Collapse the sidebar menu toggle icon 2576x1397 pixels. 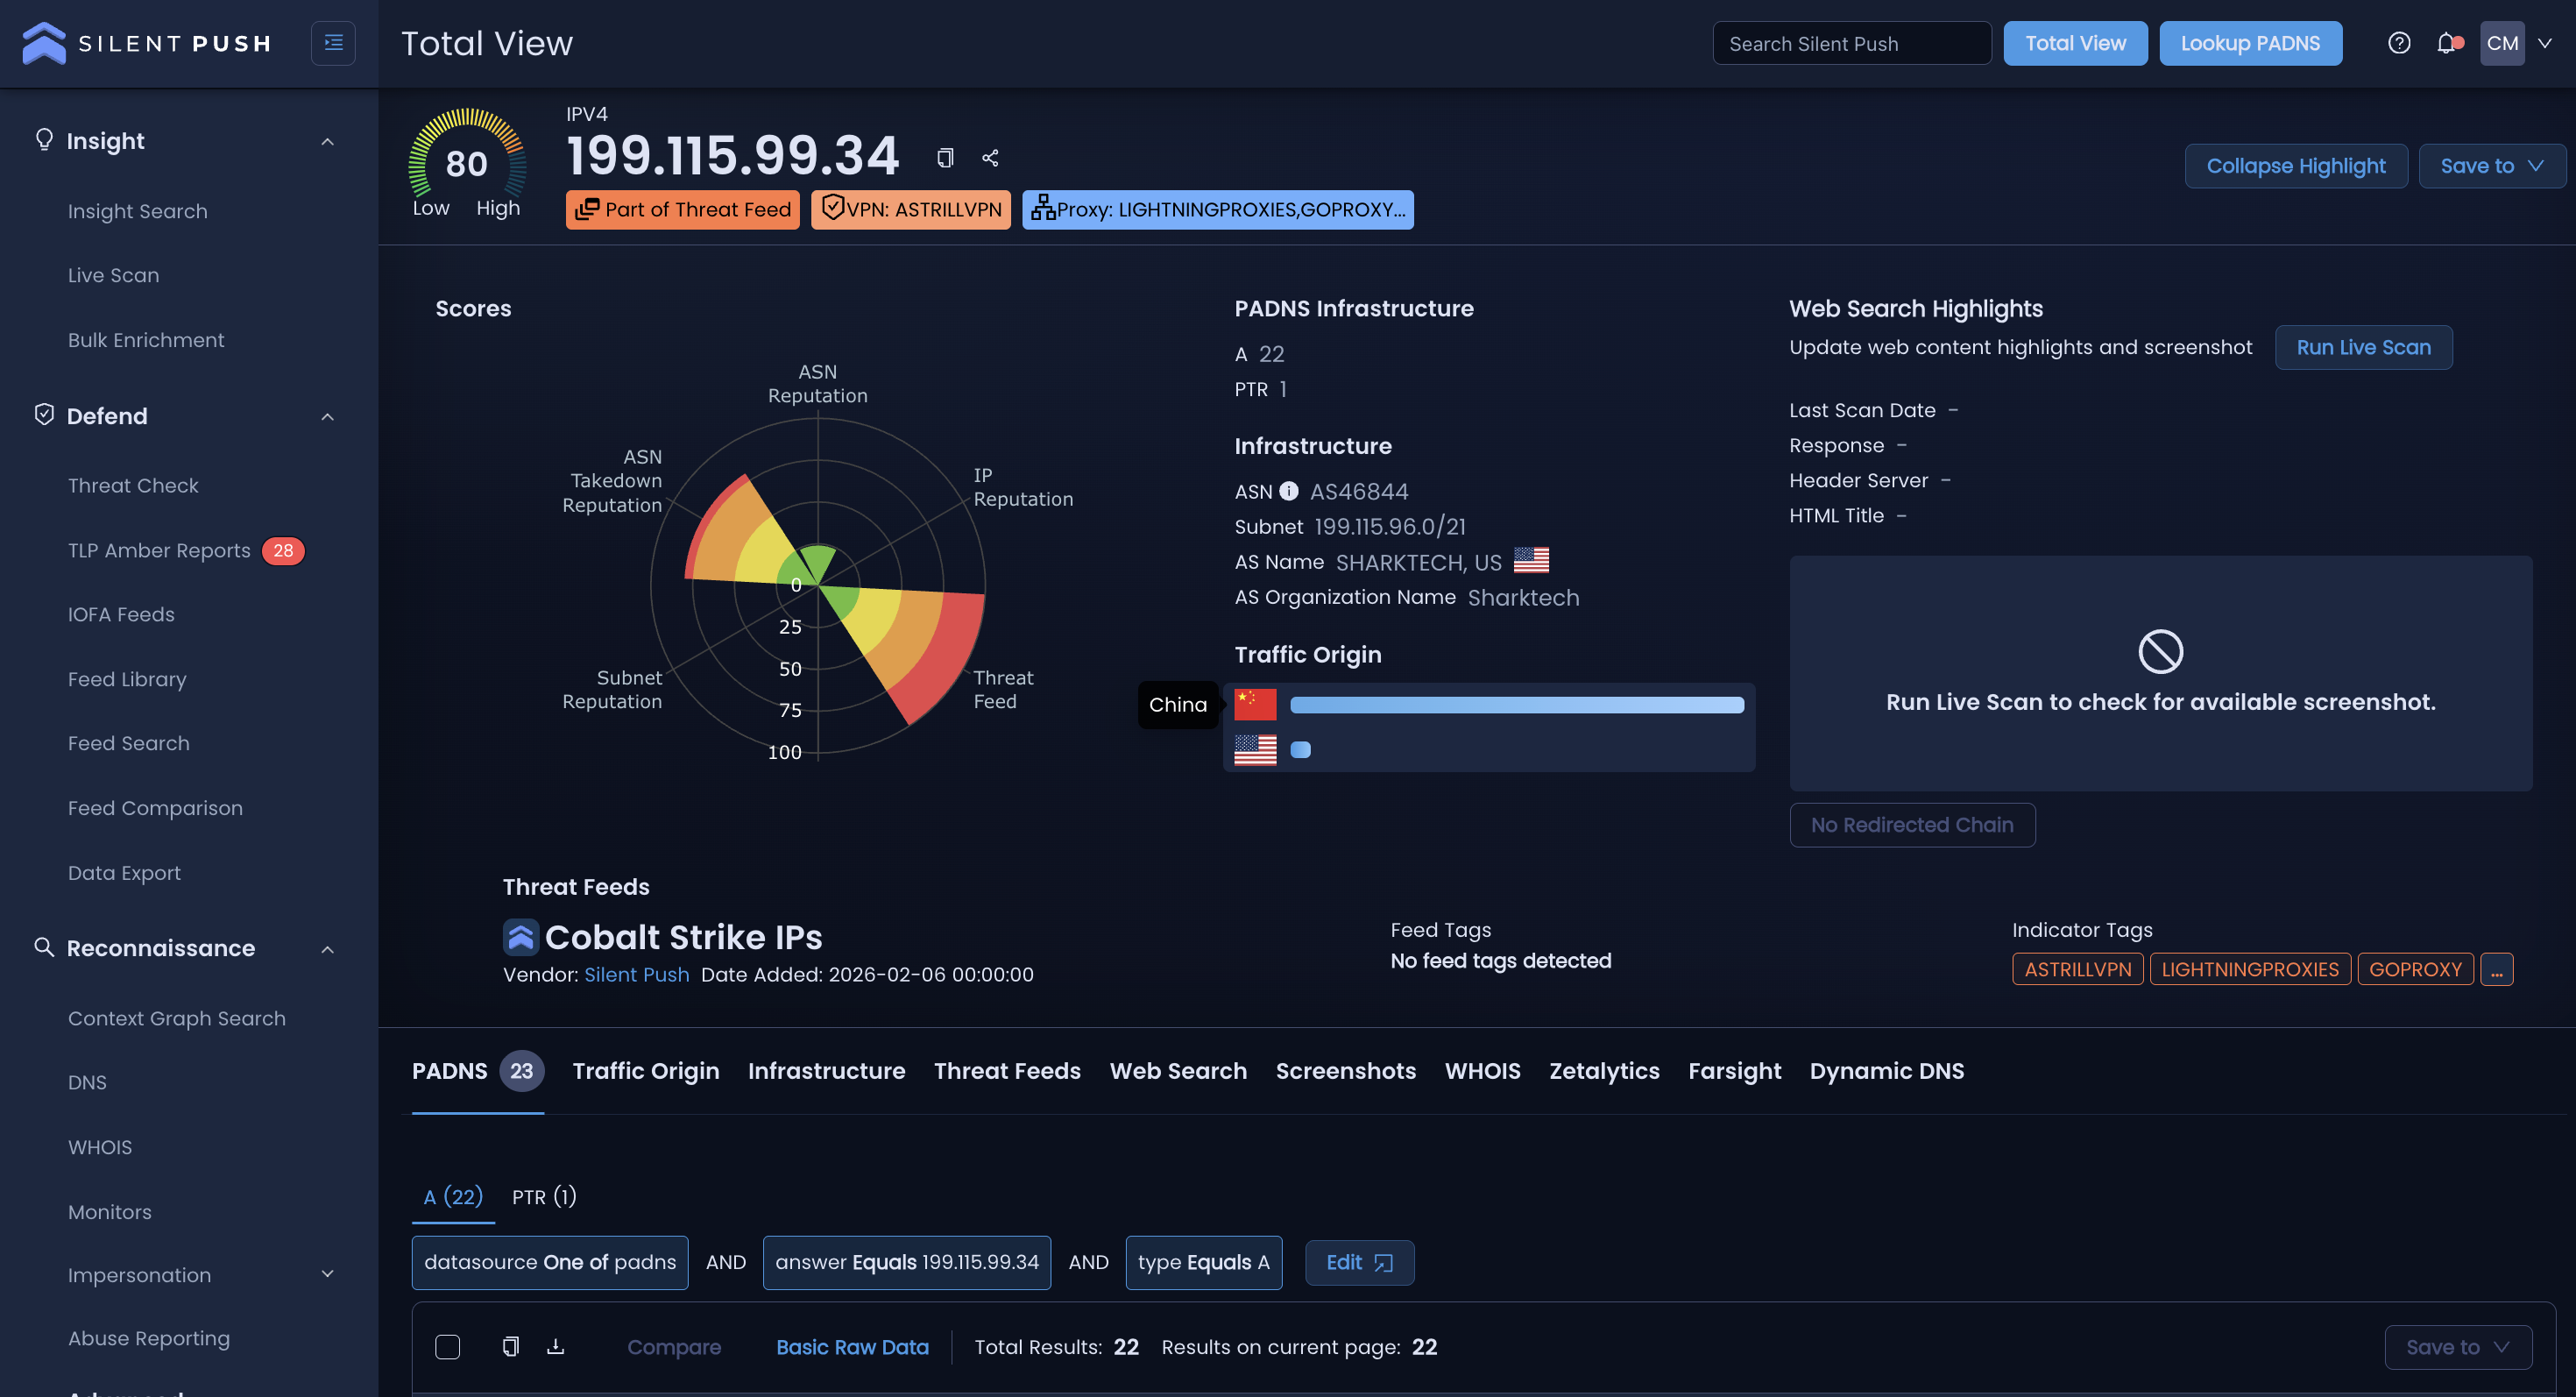click(x=333, y=43)
